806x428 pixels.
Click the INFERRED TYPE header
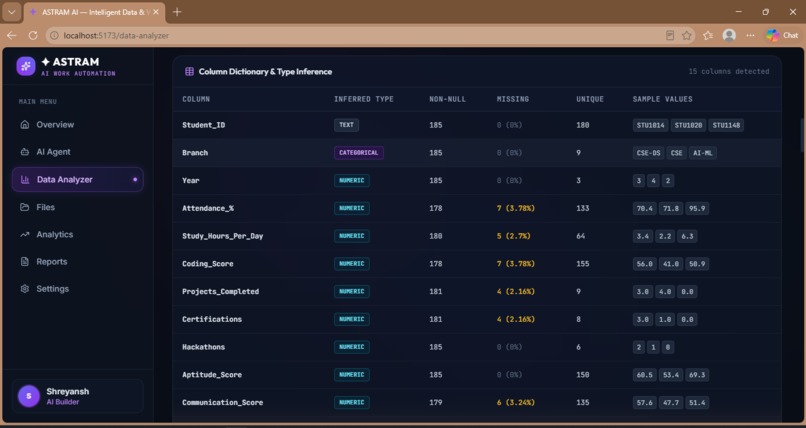tap(363, 99)
